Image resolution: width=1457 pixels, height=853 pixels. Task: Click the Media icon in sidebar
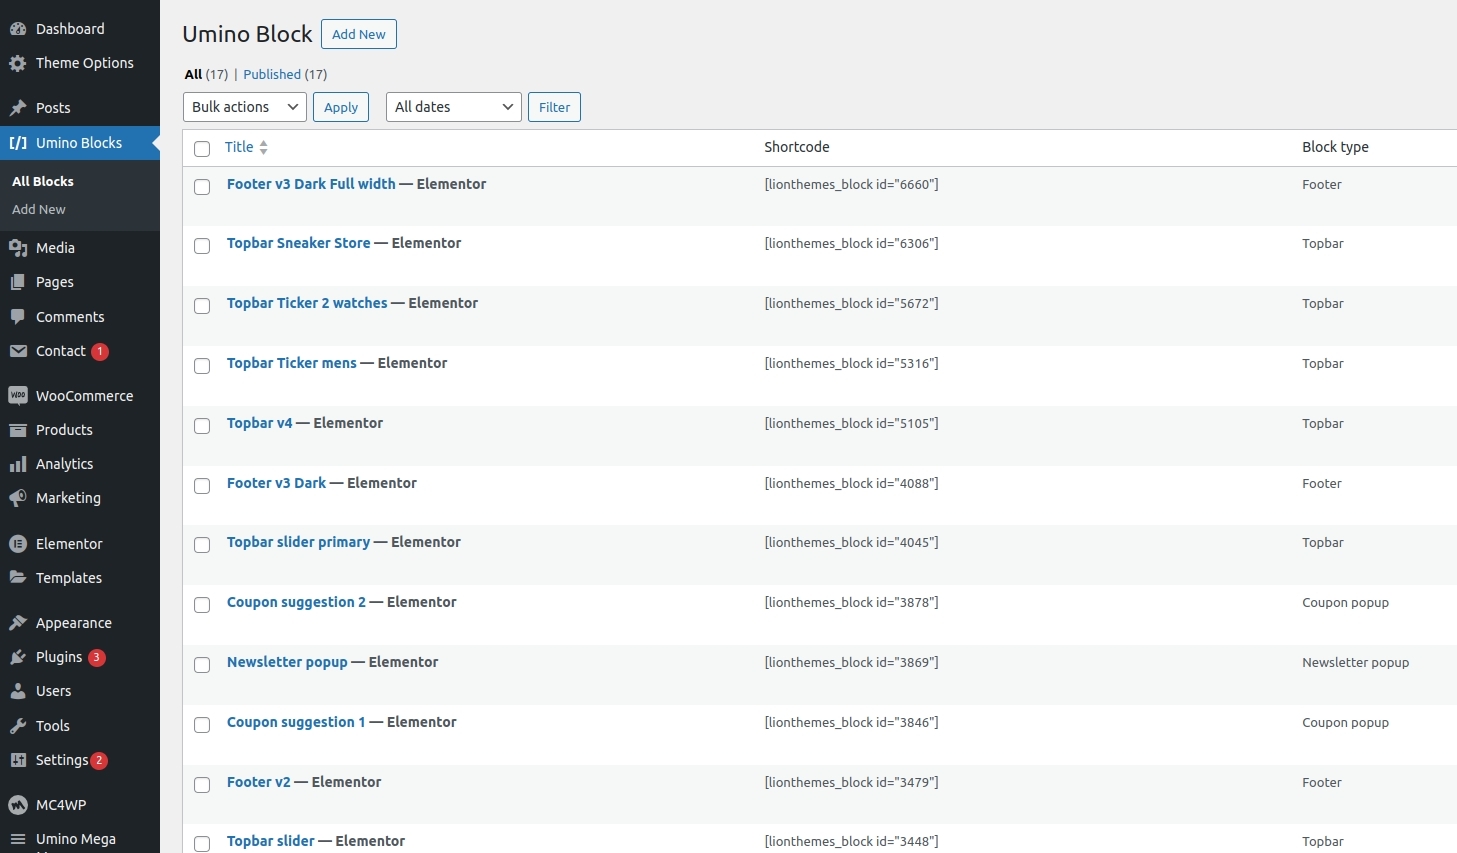18,248
